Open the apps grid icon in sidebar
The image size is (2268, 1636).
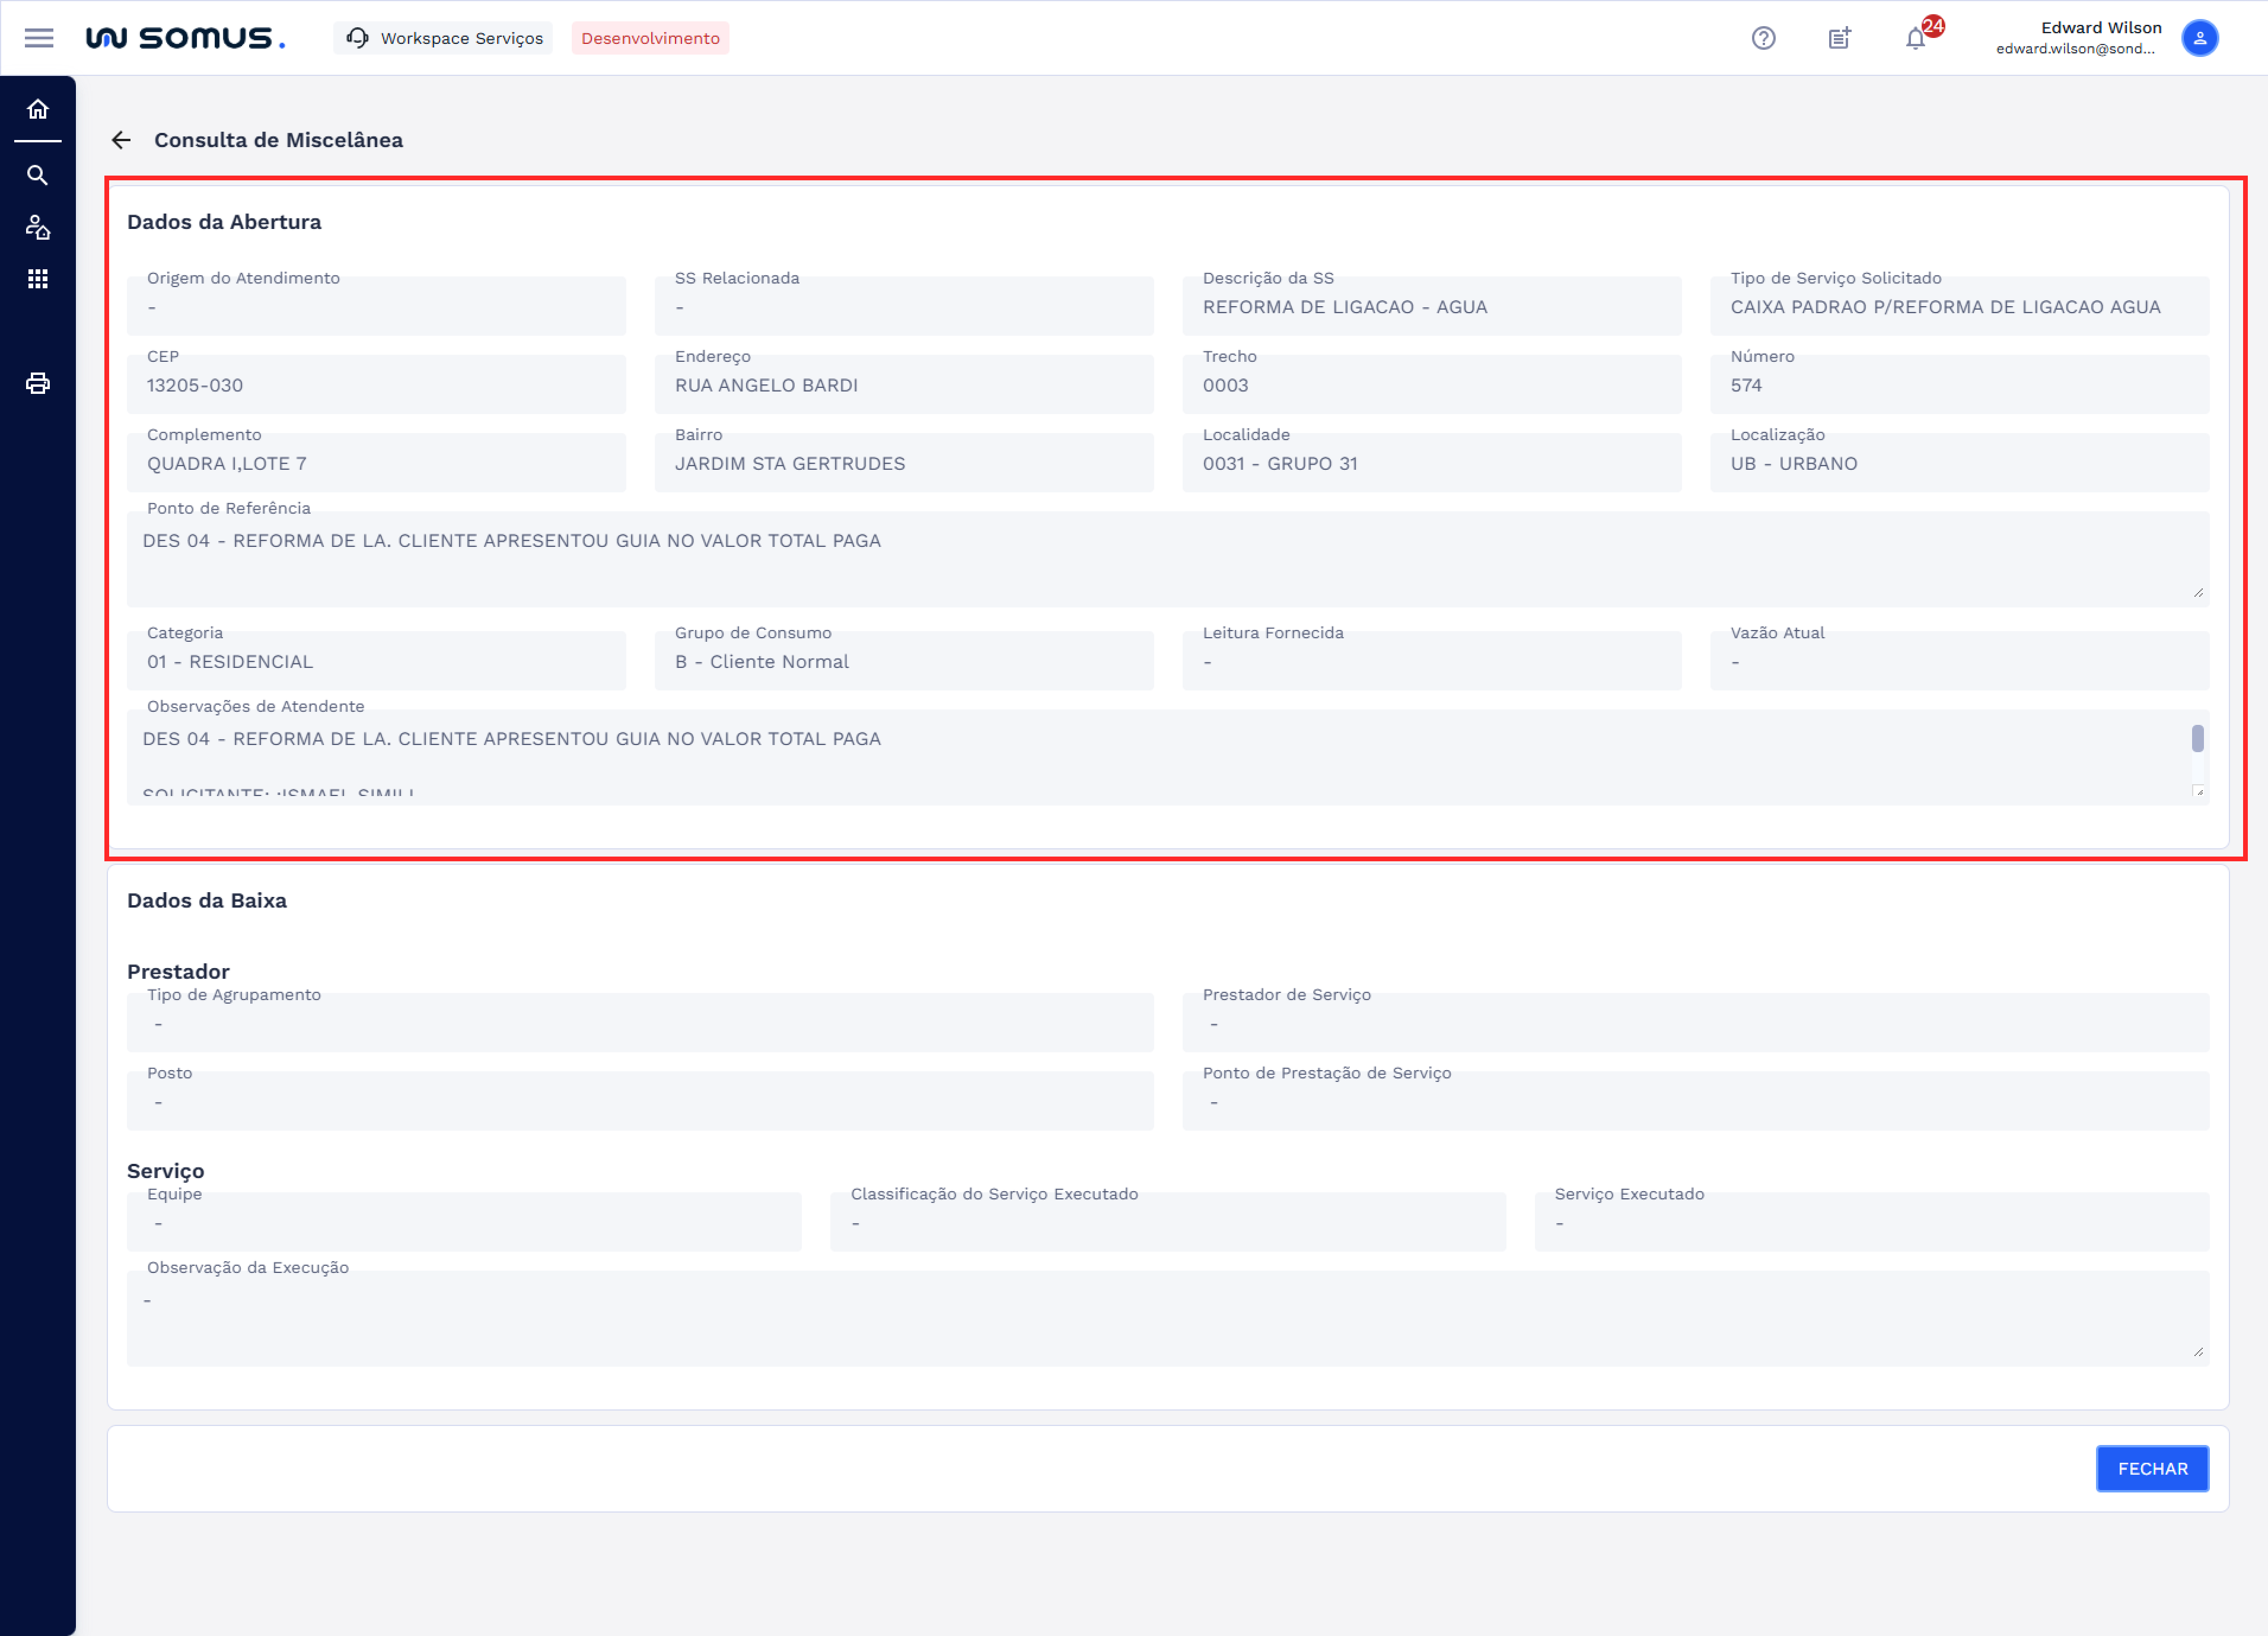(38, 279)
